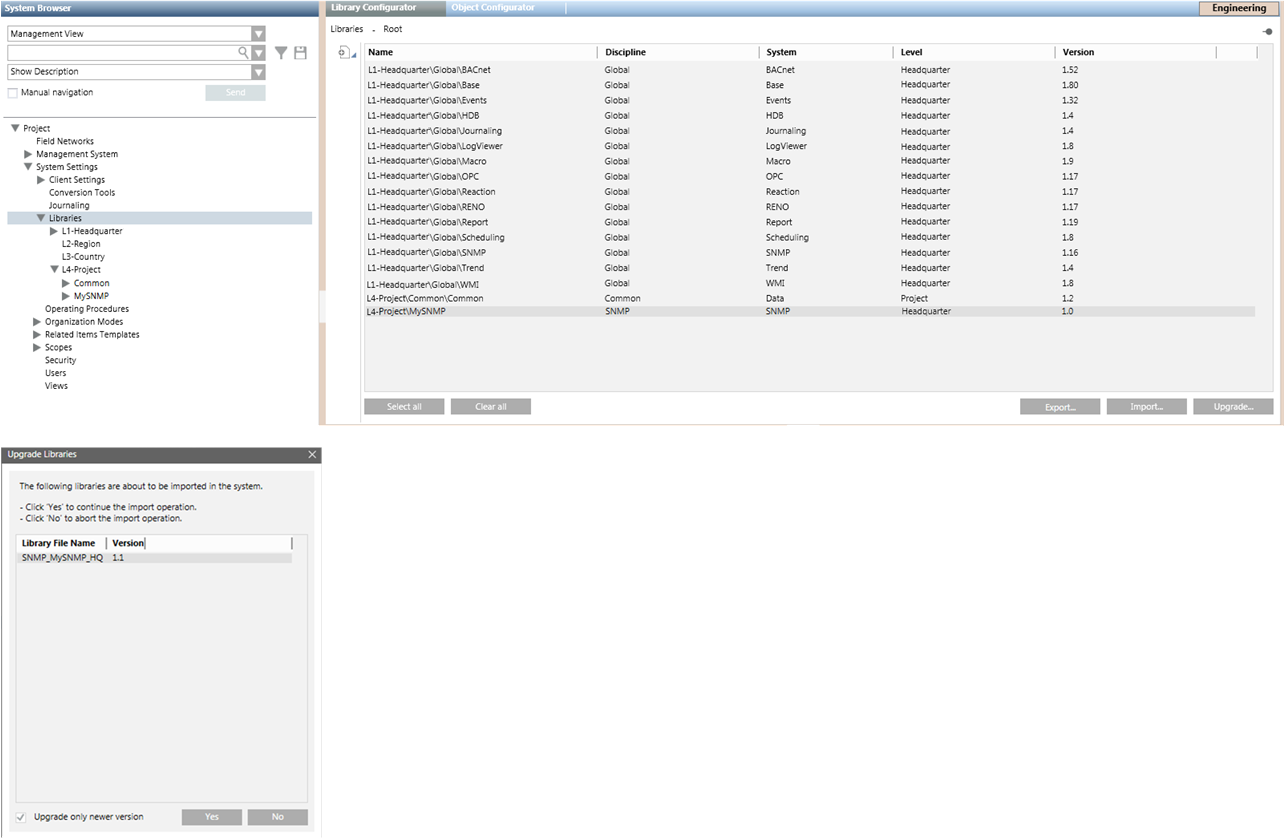Expand the L1-Headquarter tree node

point(54,231)
